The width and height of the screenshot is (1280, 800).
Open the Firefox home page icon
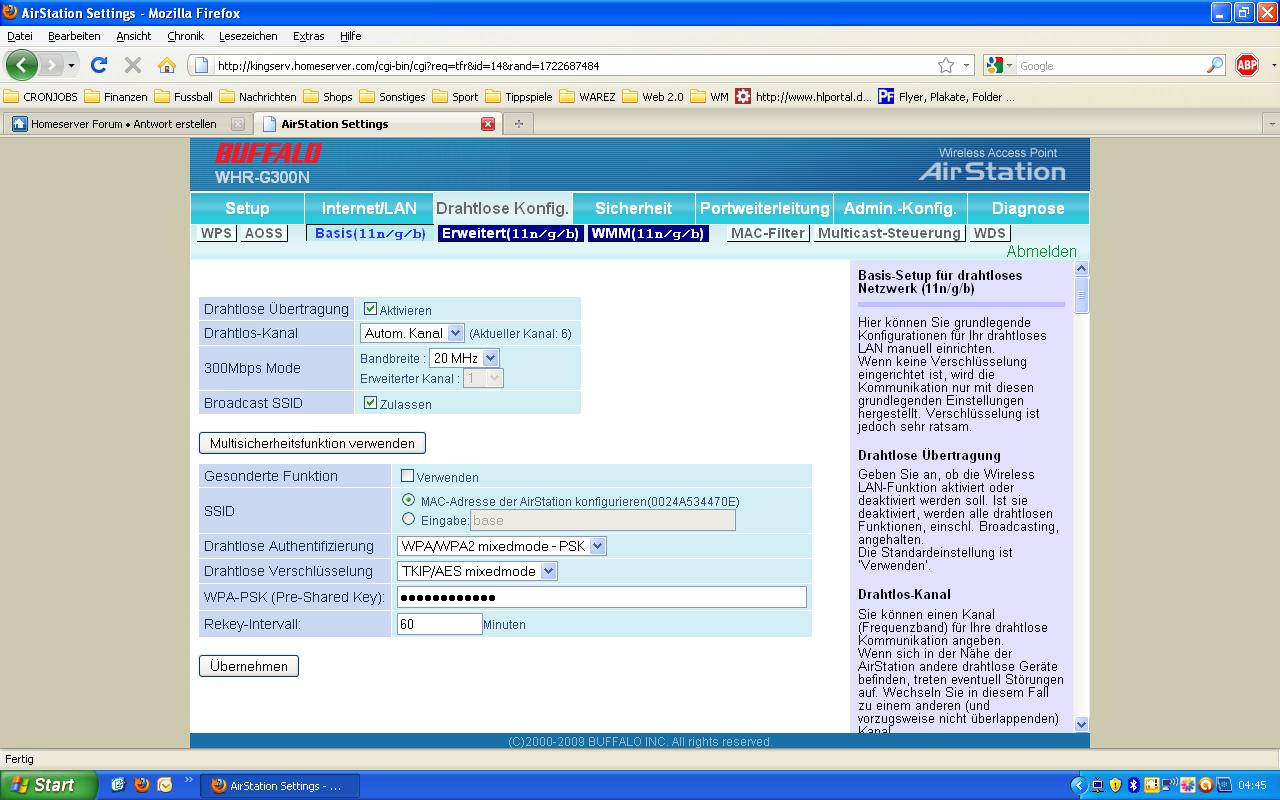[x=167, y=65]
